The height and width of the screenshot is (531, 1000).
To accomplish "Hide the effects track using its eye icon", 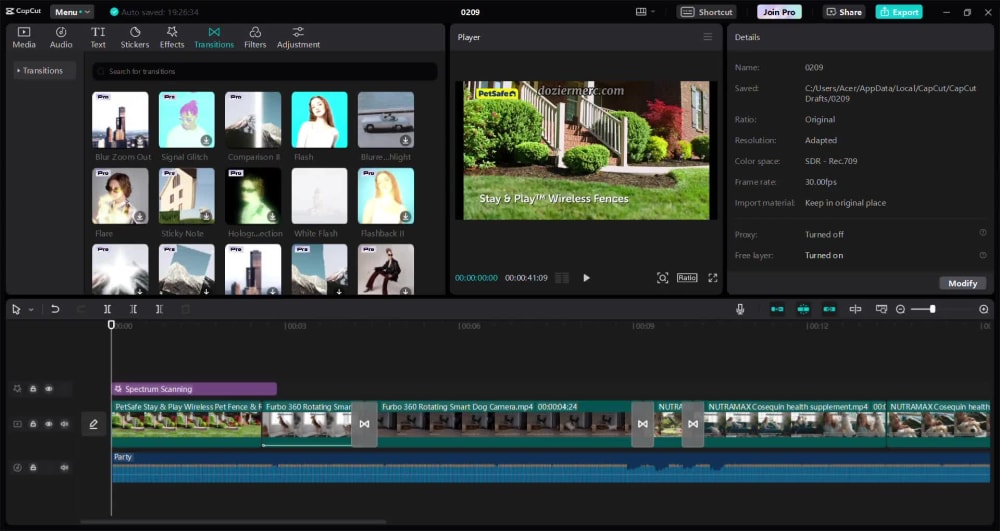I will pos(49,389).
